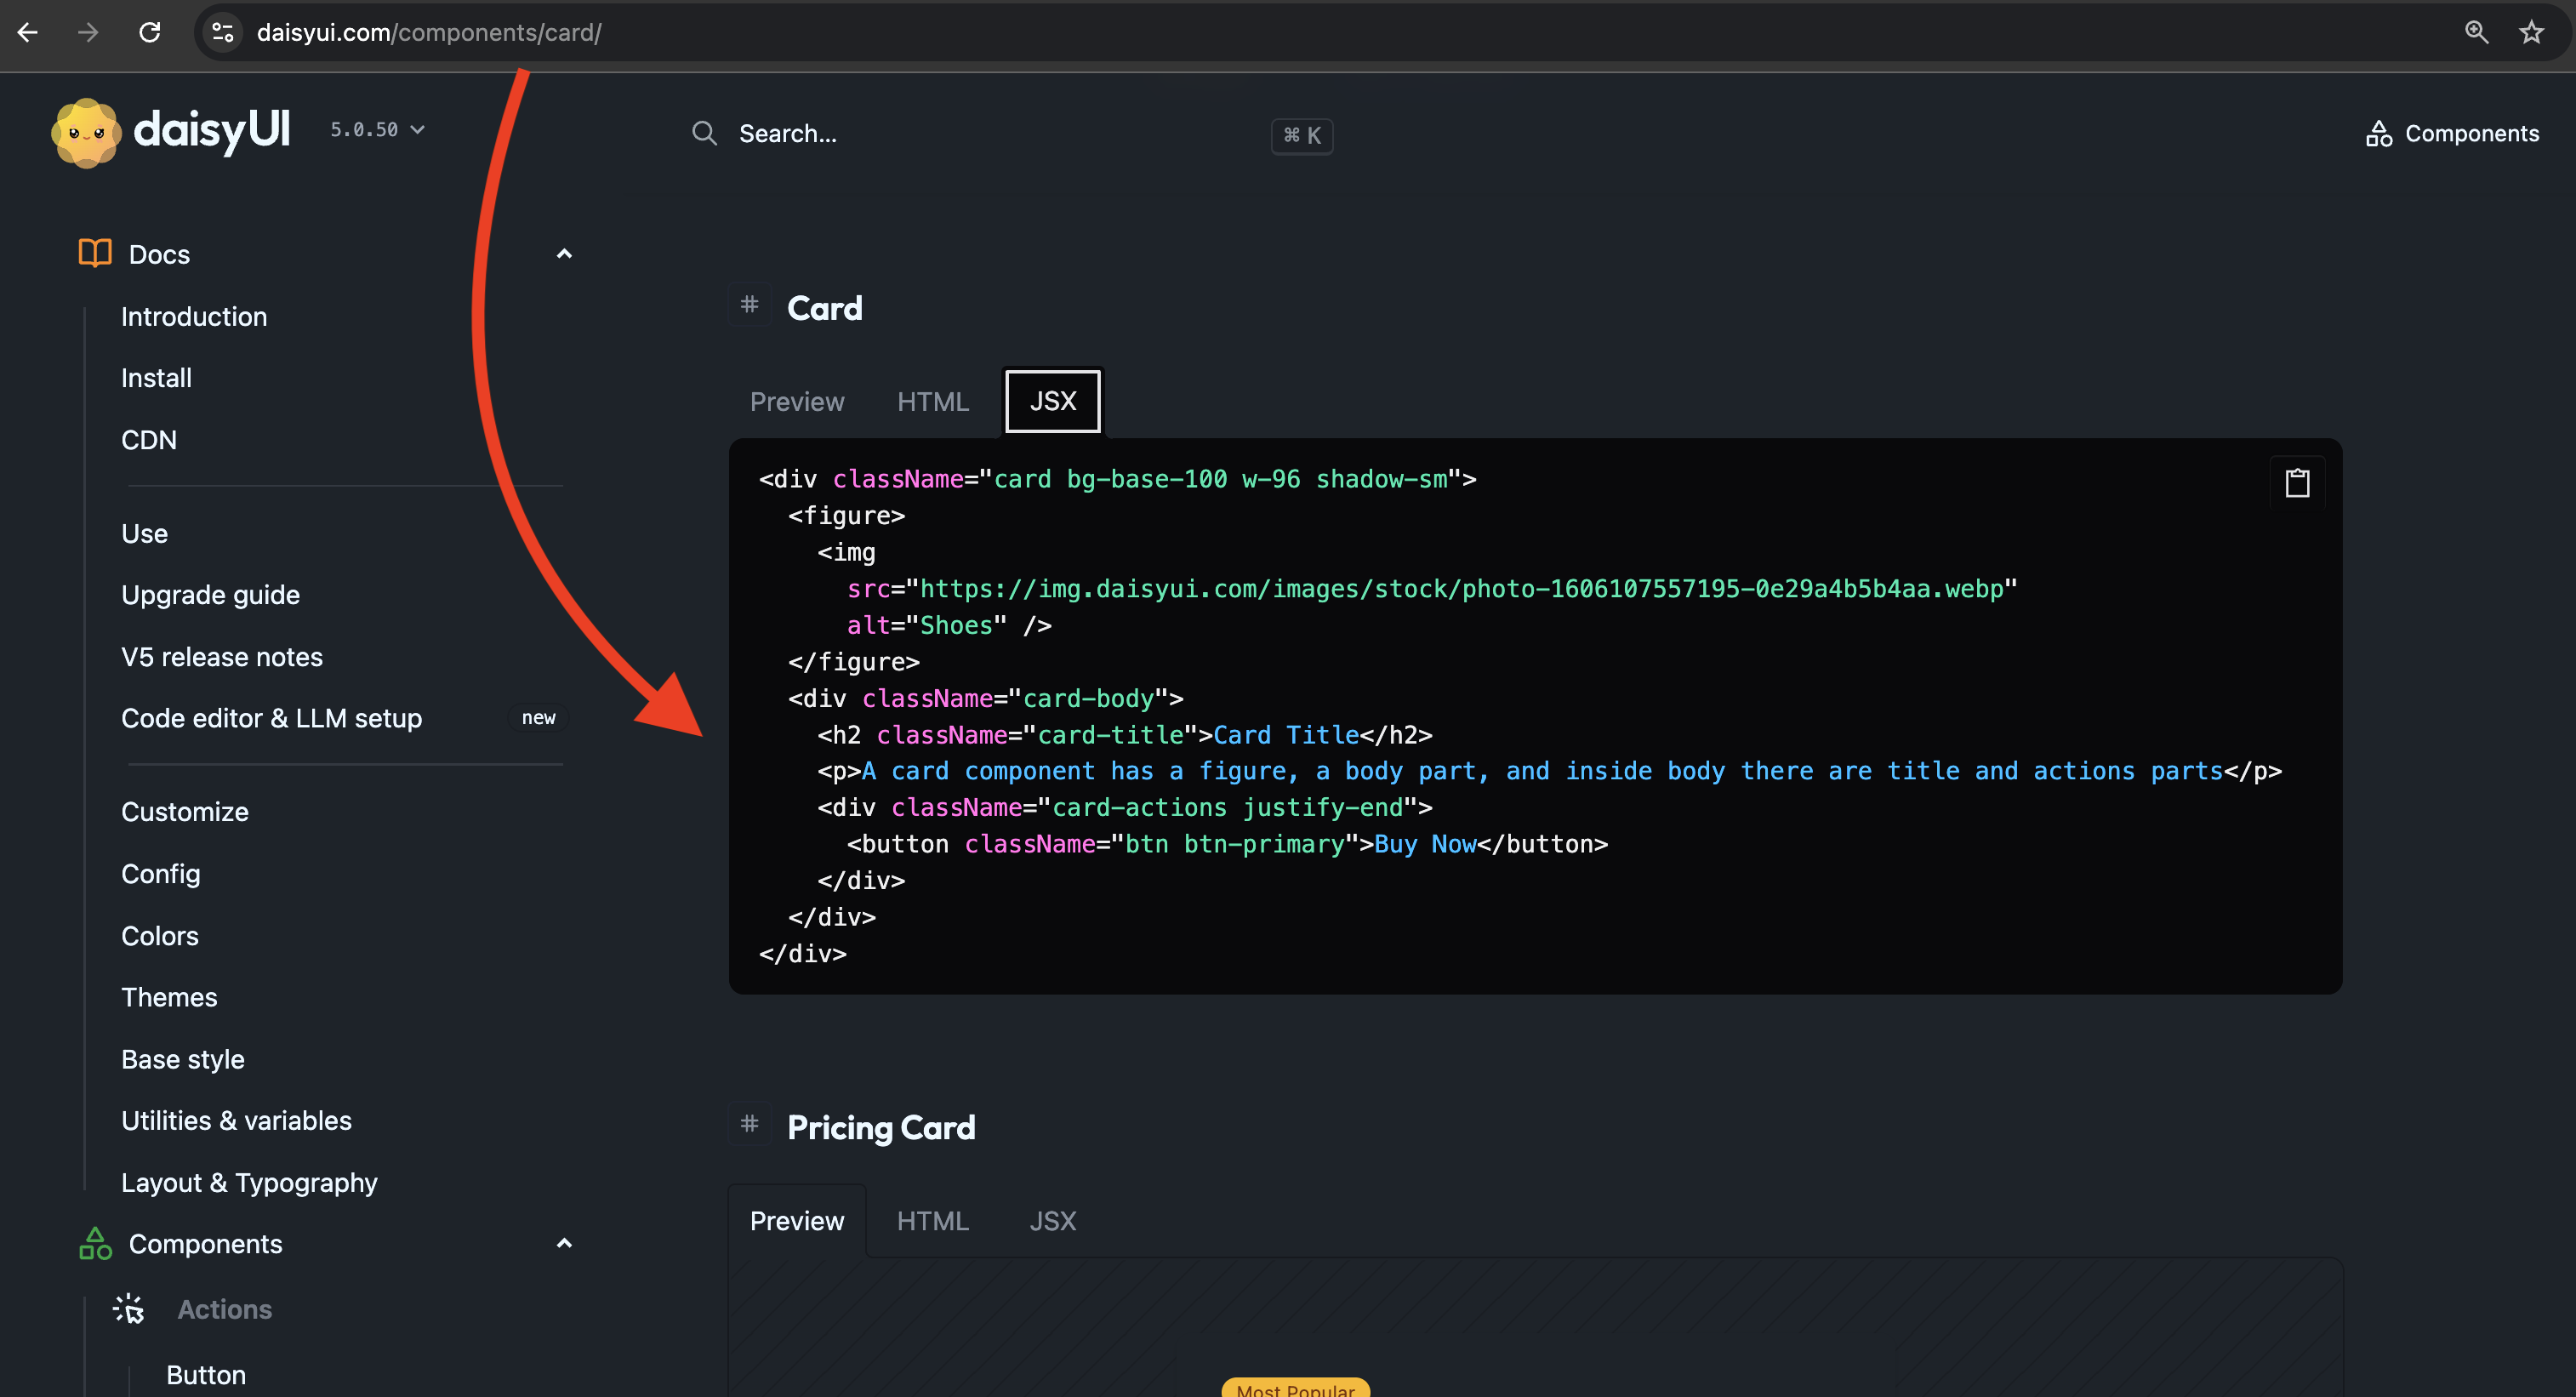Select the Pricing Card Preview tab
This screenshot has height=1397, width=2576.
point(797,1221)
